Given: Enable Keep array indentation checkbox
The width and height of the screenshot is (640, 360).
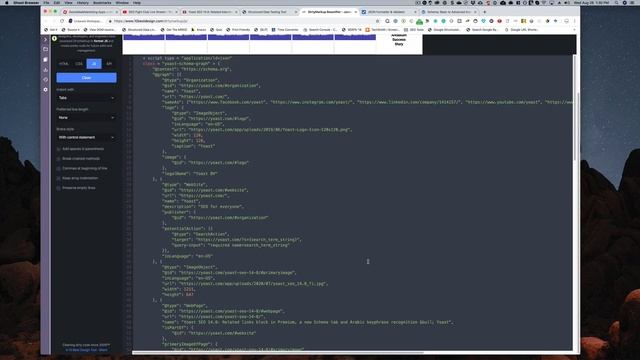Looking at the screenshot, I should [58, 179].
